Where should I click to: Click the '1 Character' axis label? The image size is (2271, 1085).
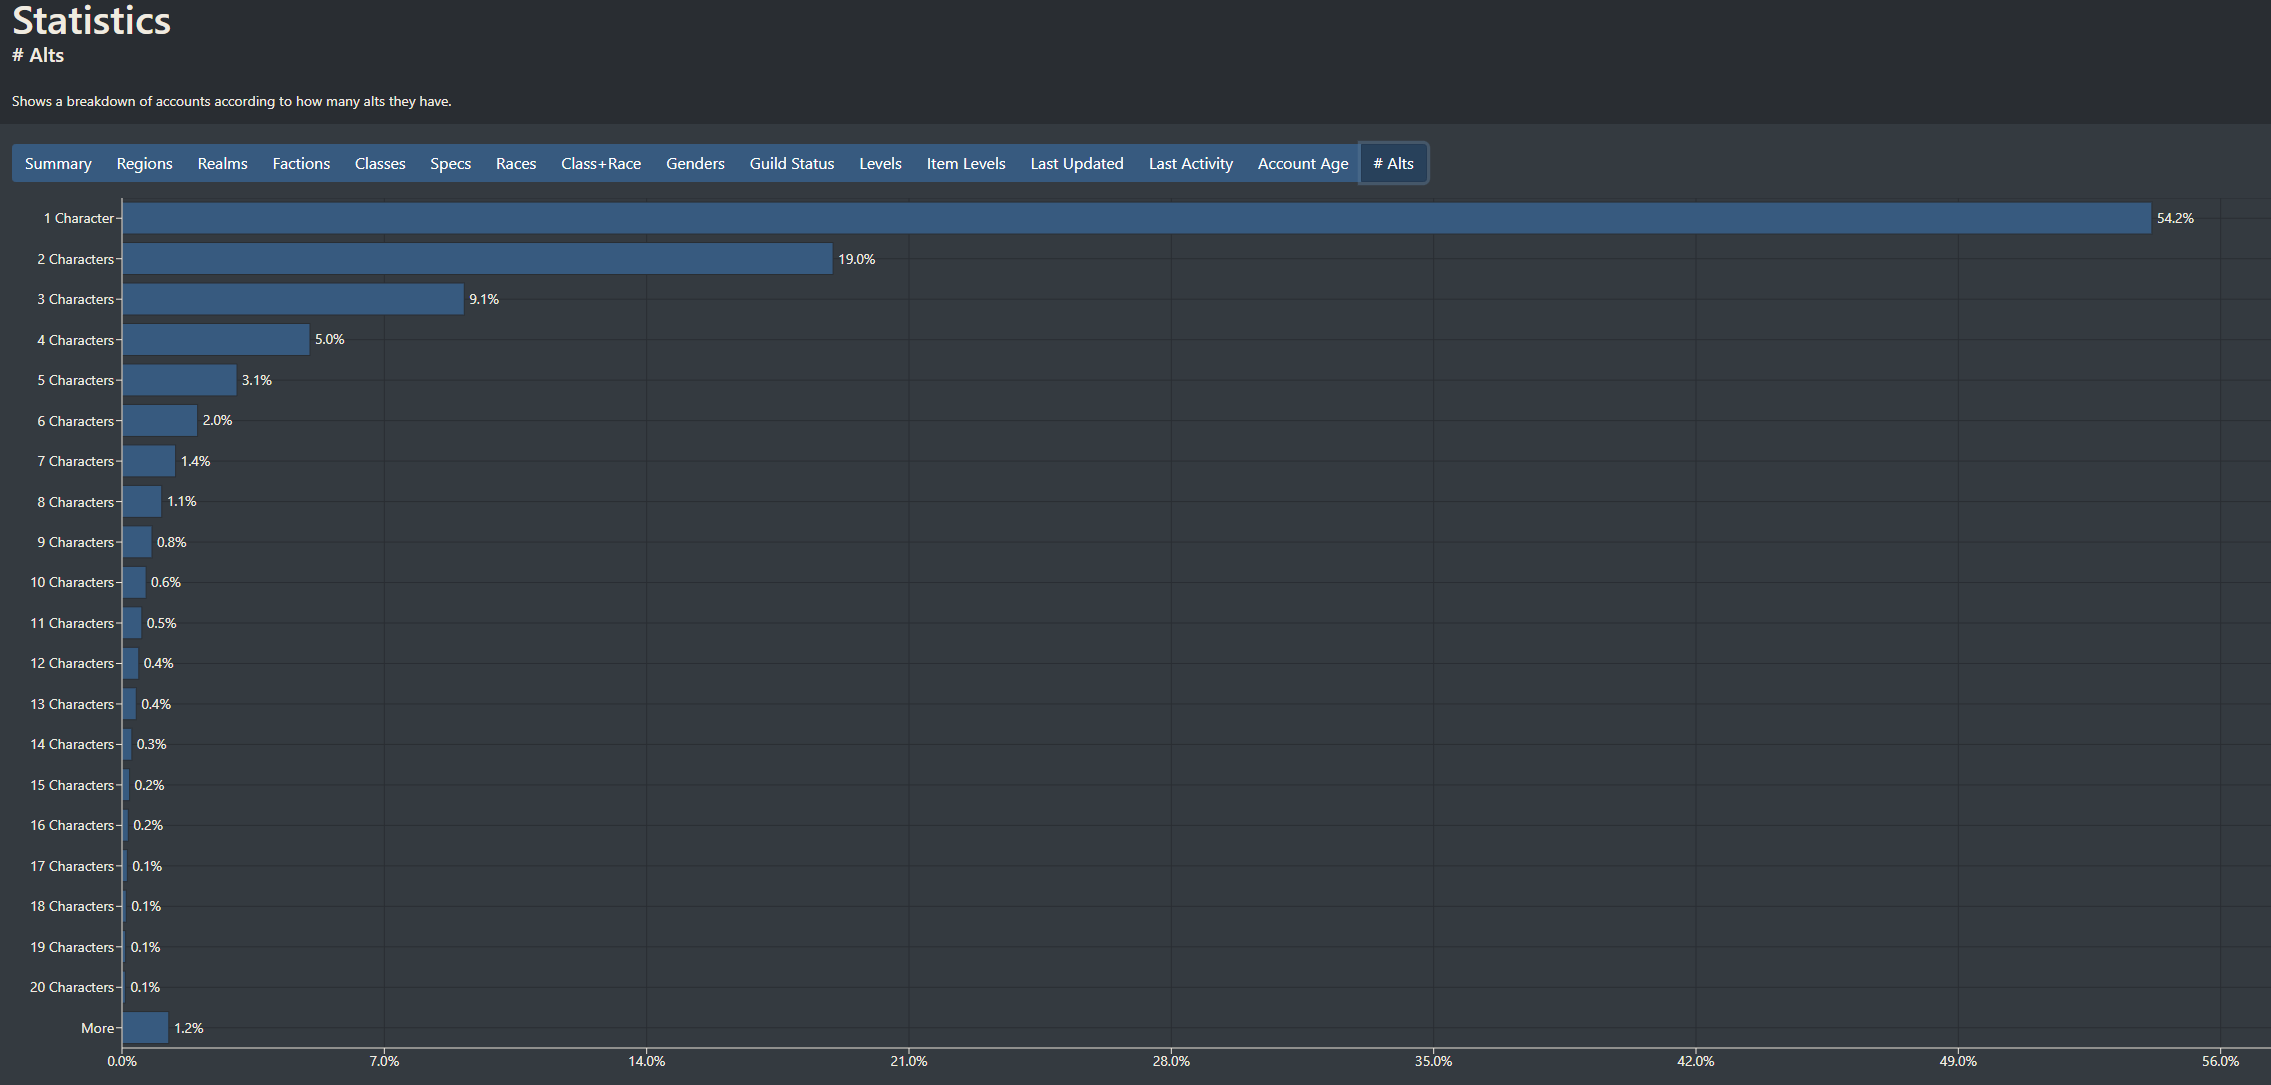[79, 218]
